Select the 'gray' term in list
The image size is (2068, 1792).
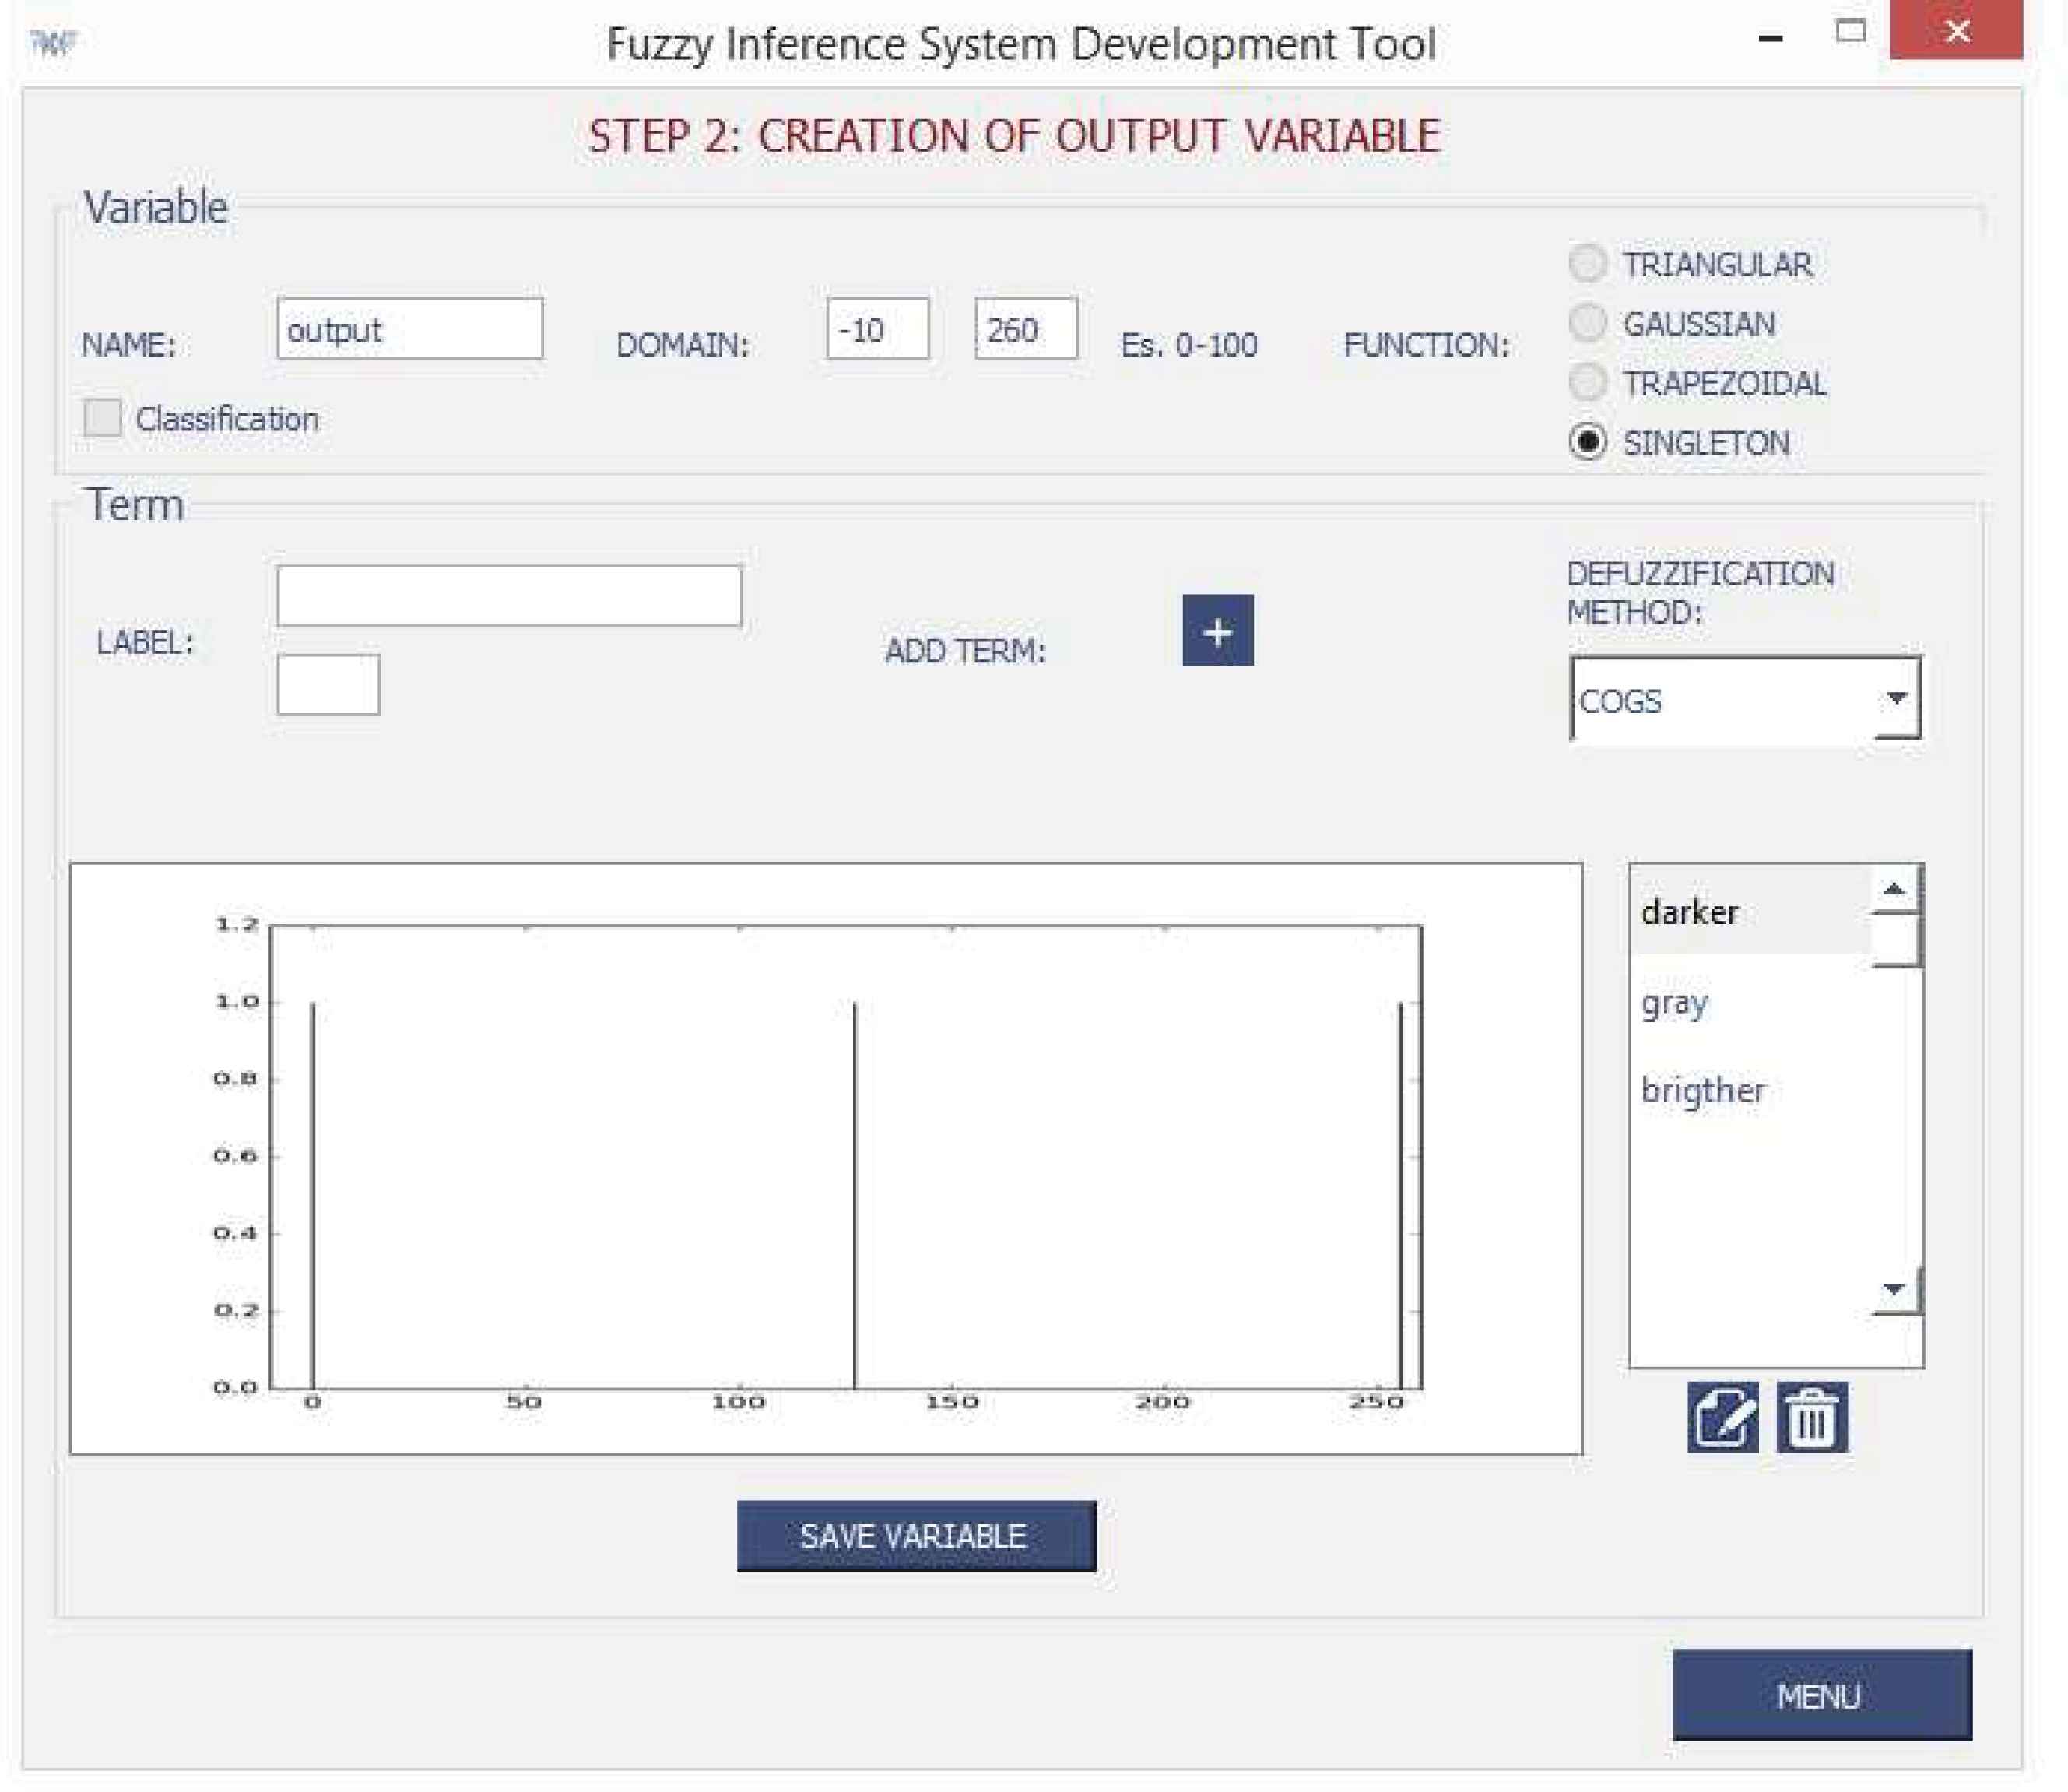click(1675, 1002)
